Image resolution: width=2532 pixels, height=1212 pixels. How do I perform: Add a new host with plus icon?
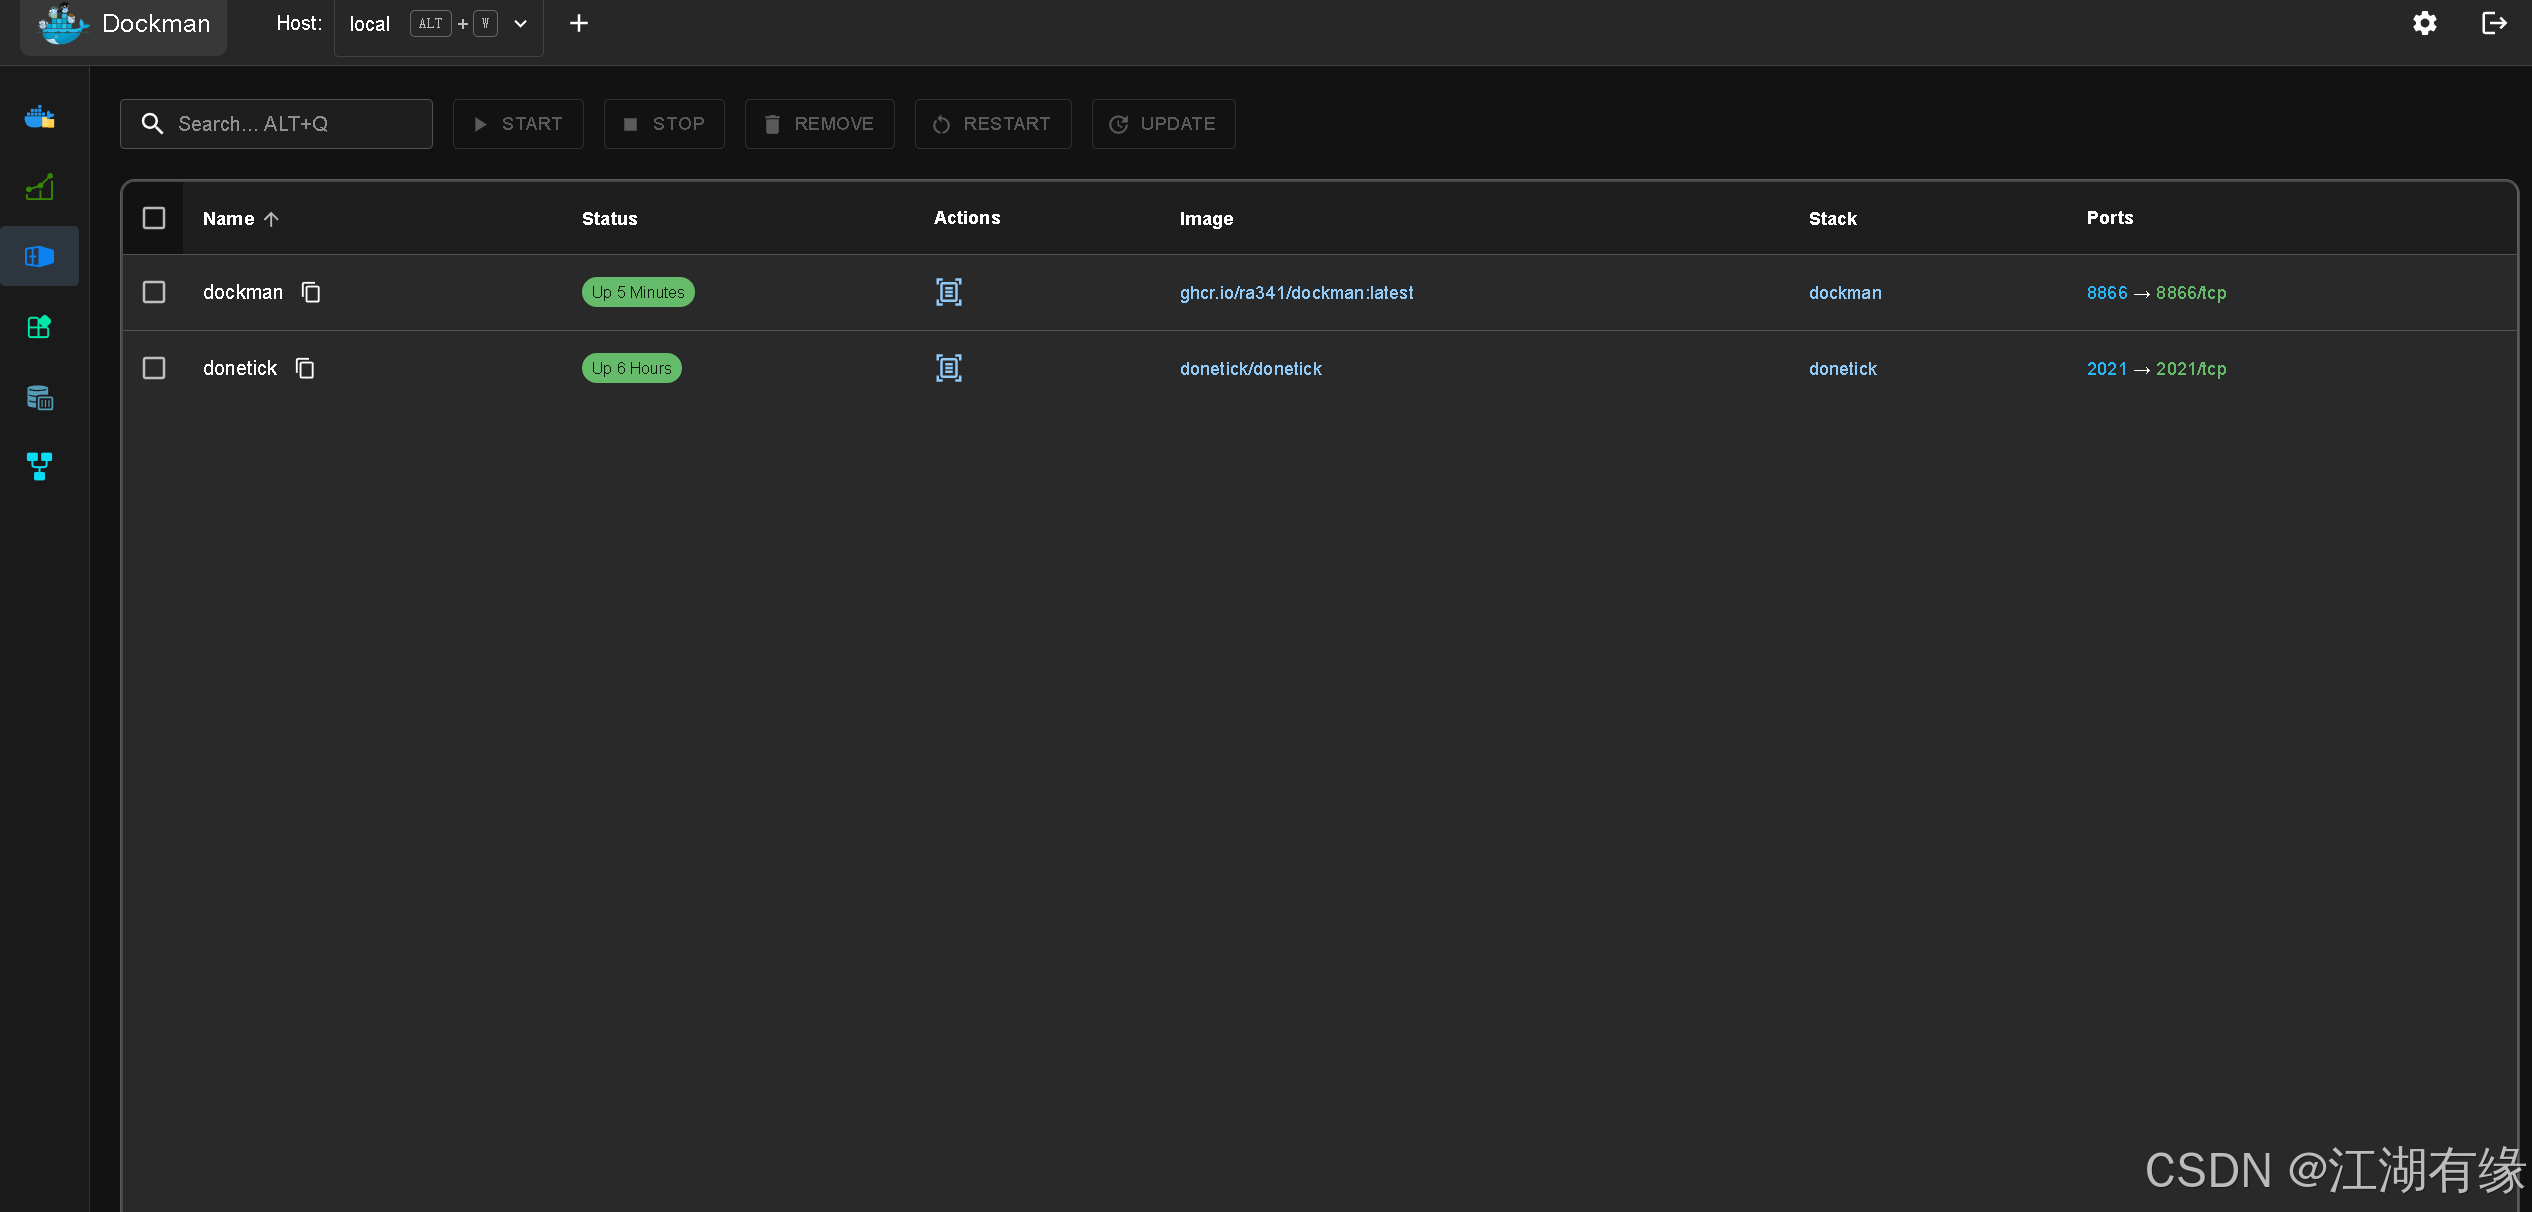[578, 23]
